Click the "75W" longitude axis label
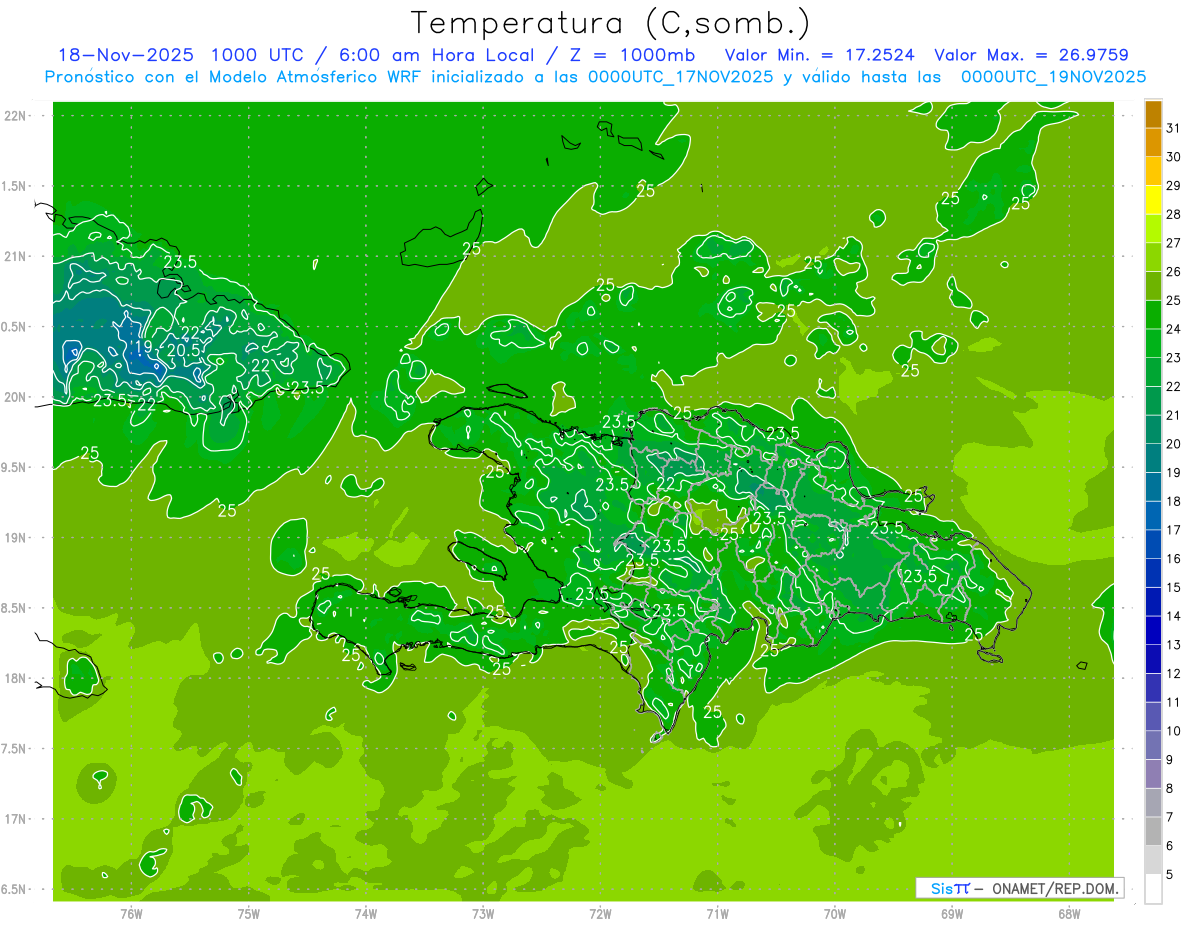 249,914
